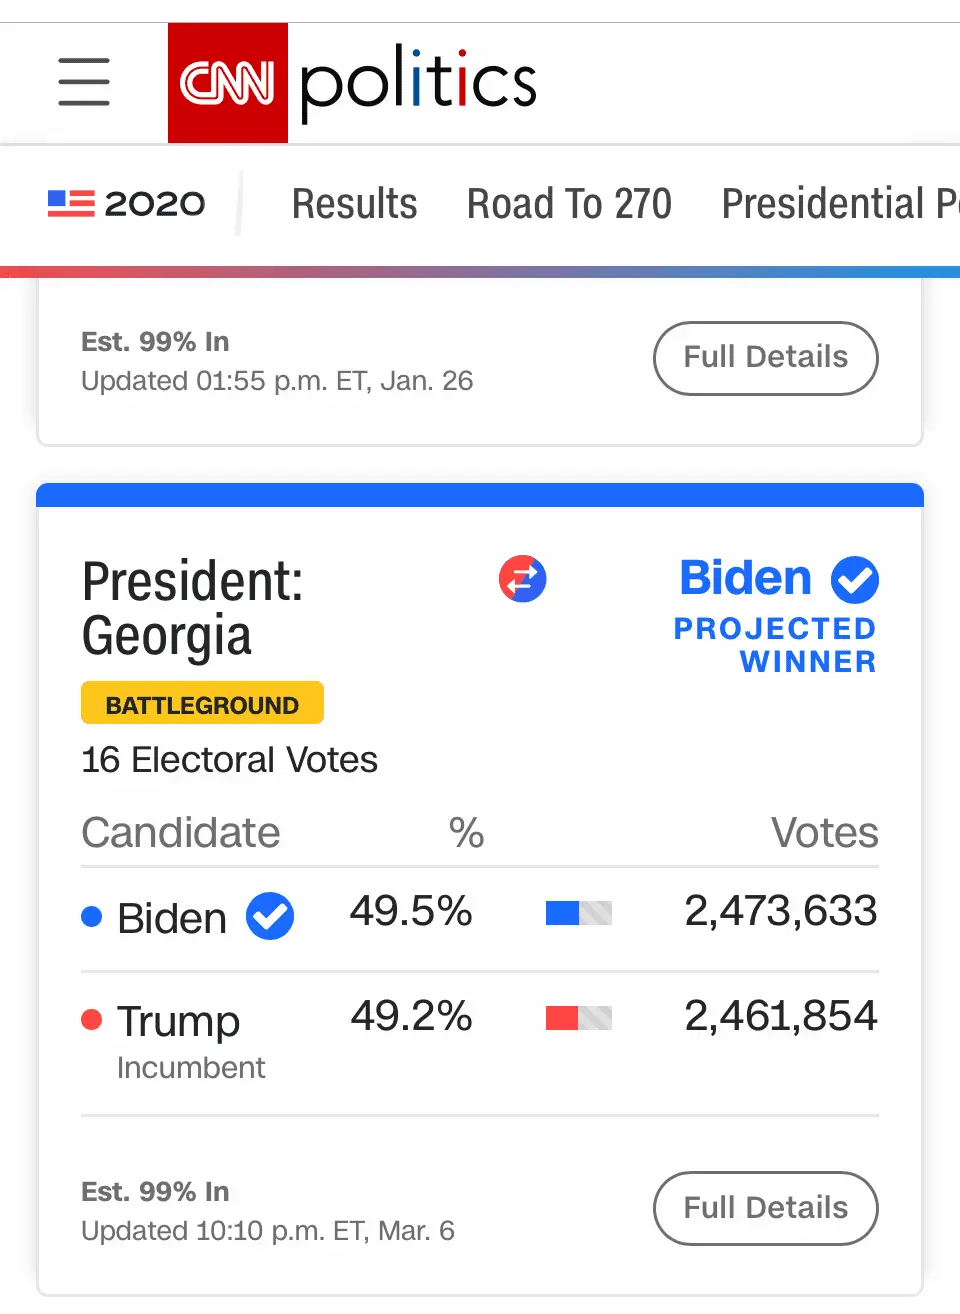Open the Results tab
The image size is (960, 1314).
pos(354,204)
